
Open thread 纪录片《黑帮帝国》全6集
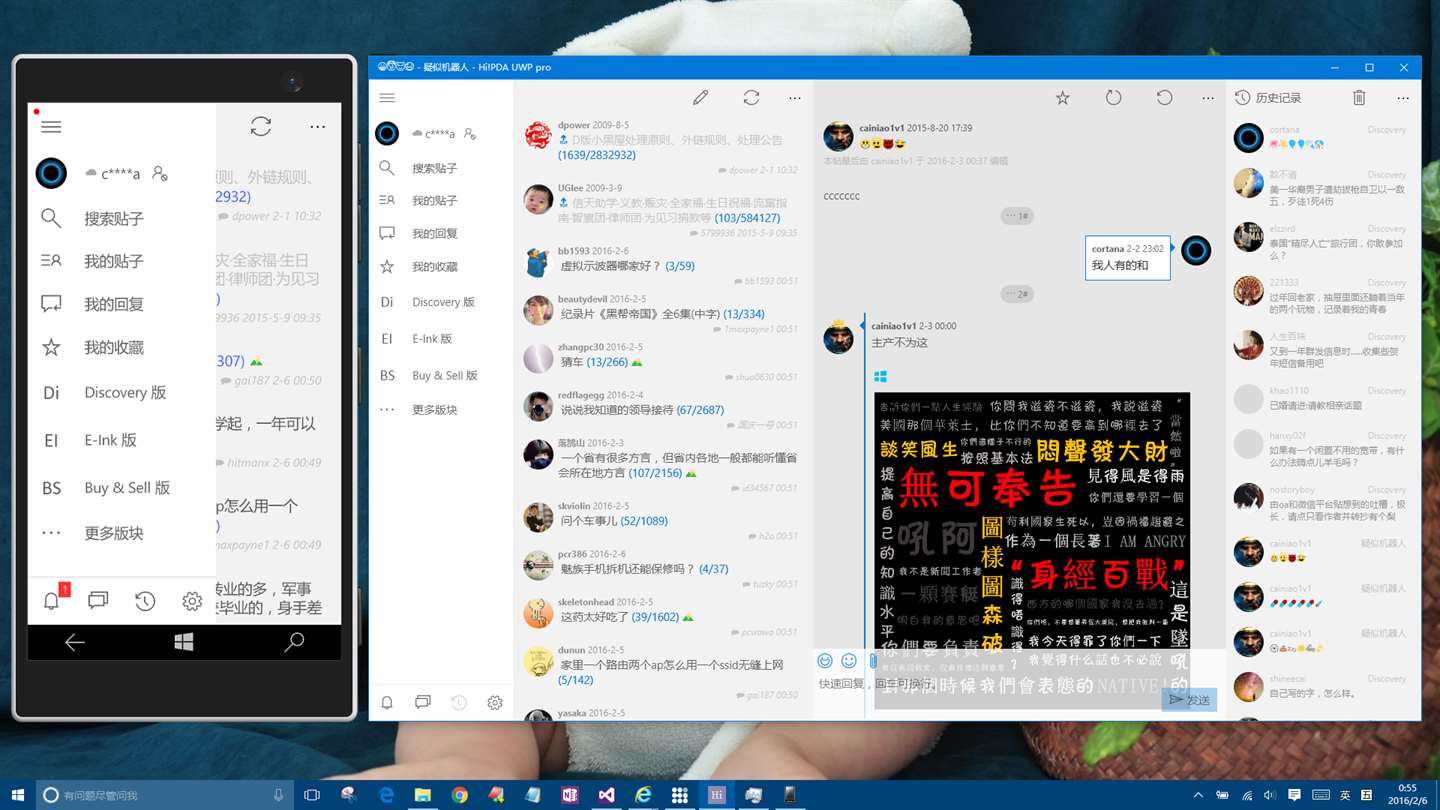click(640, 314)
